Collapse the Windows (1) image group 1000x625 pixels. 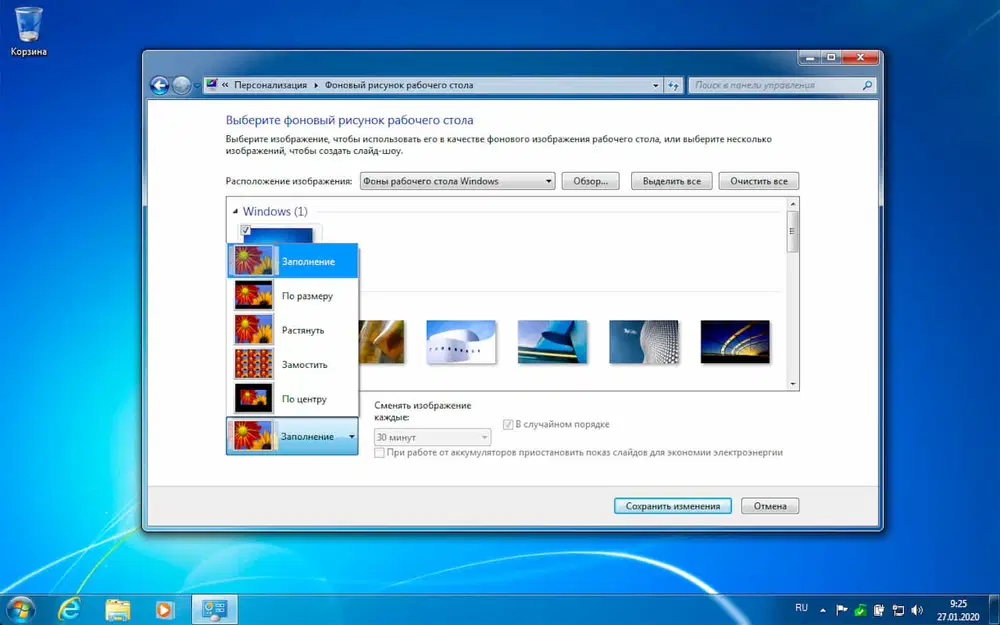pyautogui.click(x=237, y=211)
